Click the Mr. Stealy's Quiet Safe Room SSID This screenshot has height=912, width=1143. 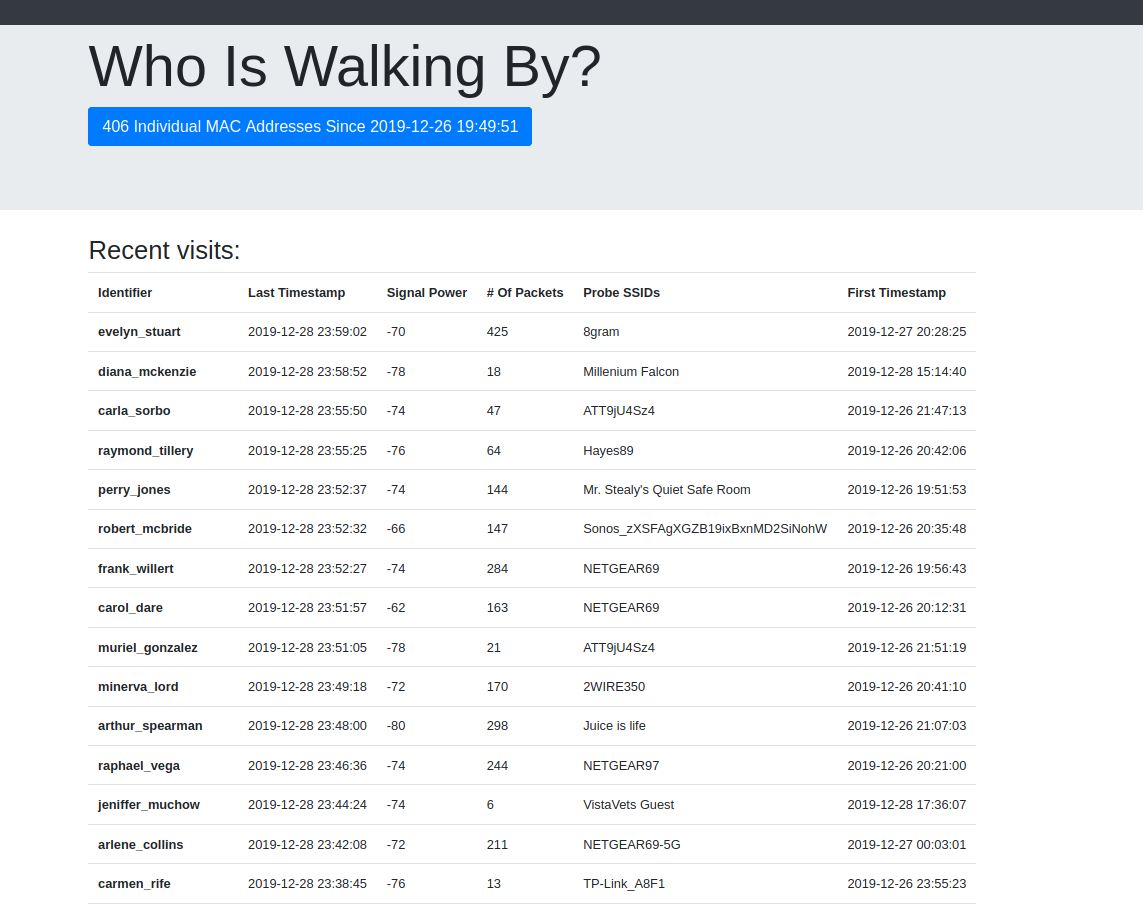pos(667,490)
